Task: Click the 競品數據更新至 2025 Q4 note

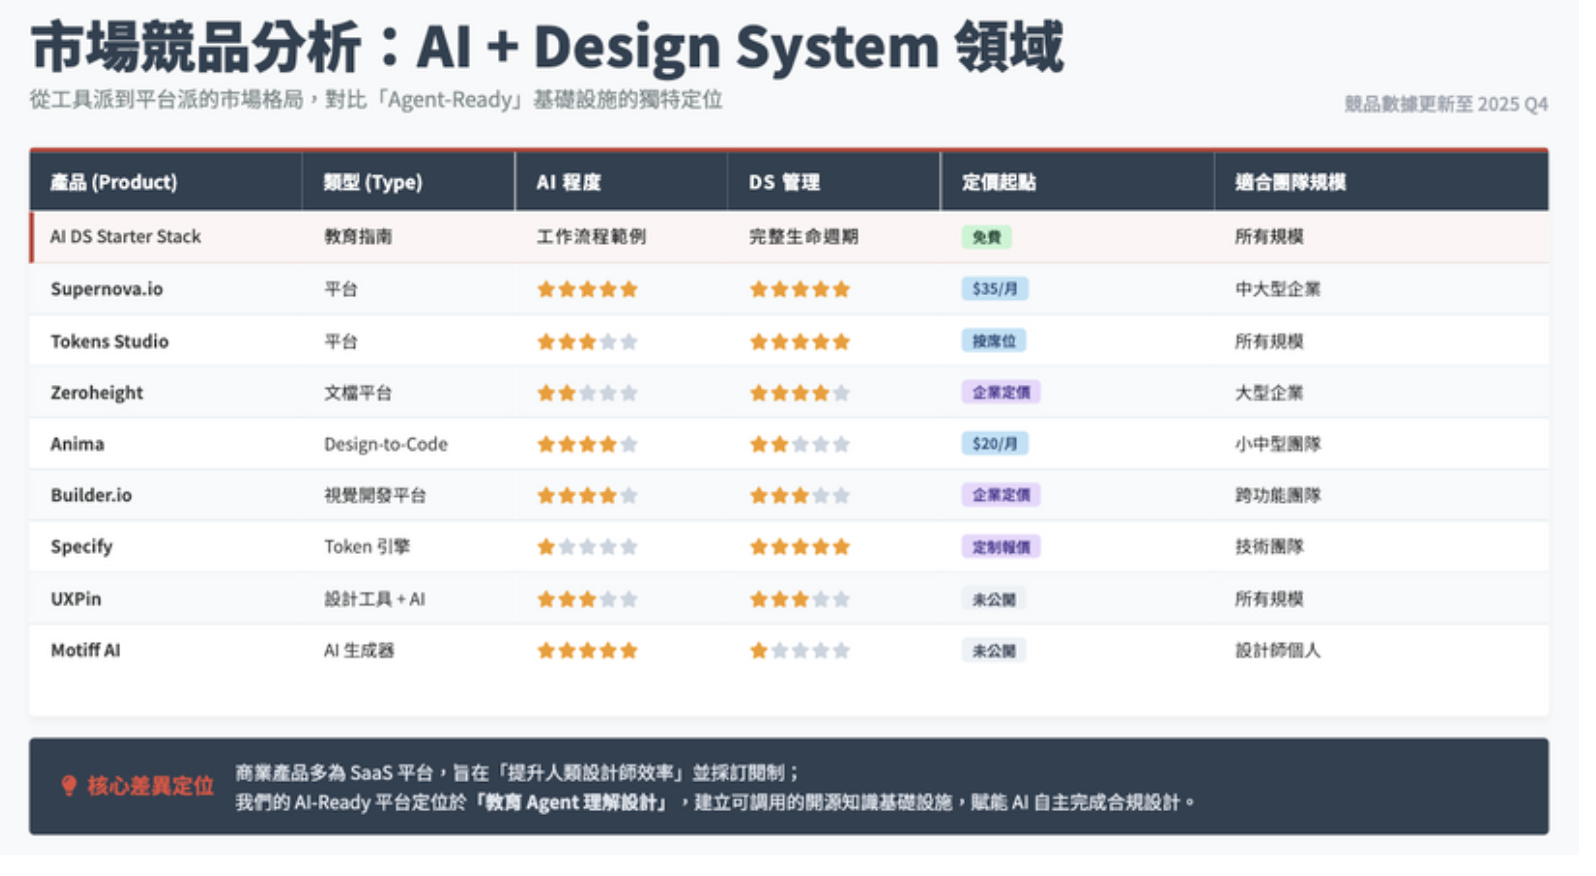Action: click(x=1446, y=104)
